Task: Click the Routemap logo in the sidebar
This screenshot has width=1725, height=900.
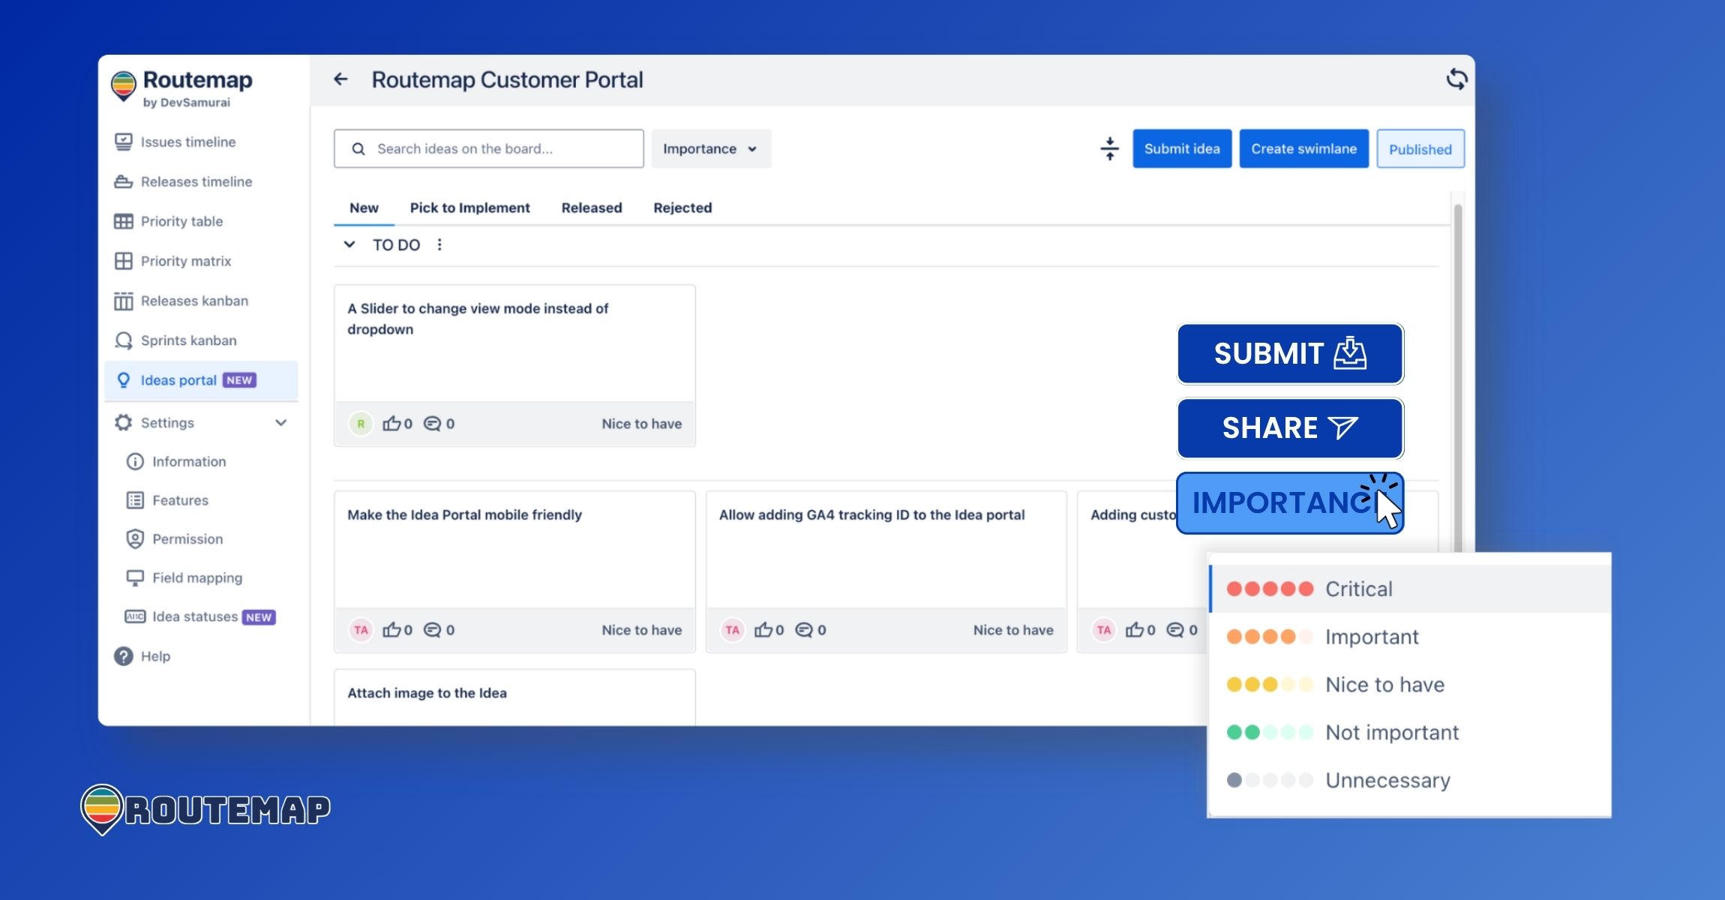Action: tap(182, 87)
